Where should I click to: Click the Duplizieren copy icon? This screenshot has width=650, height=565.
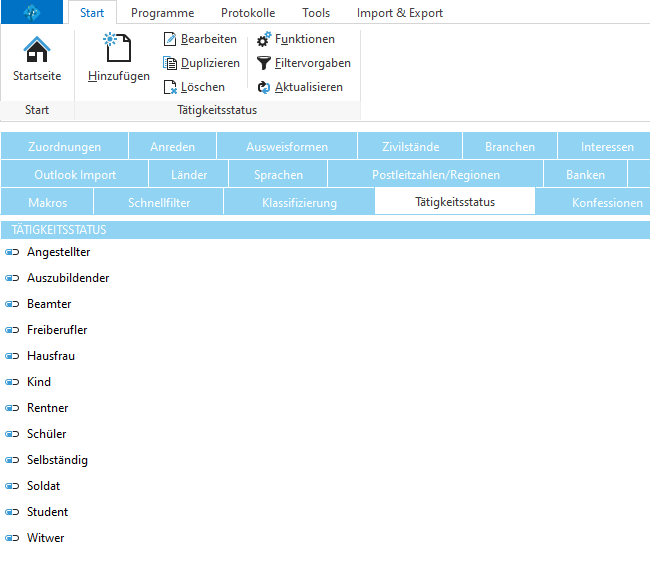(x=170, y=63)
